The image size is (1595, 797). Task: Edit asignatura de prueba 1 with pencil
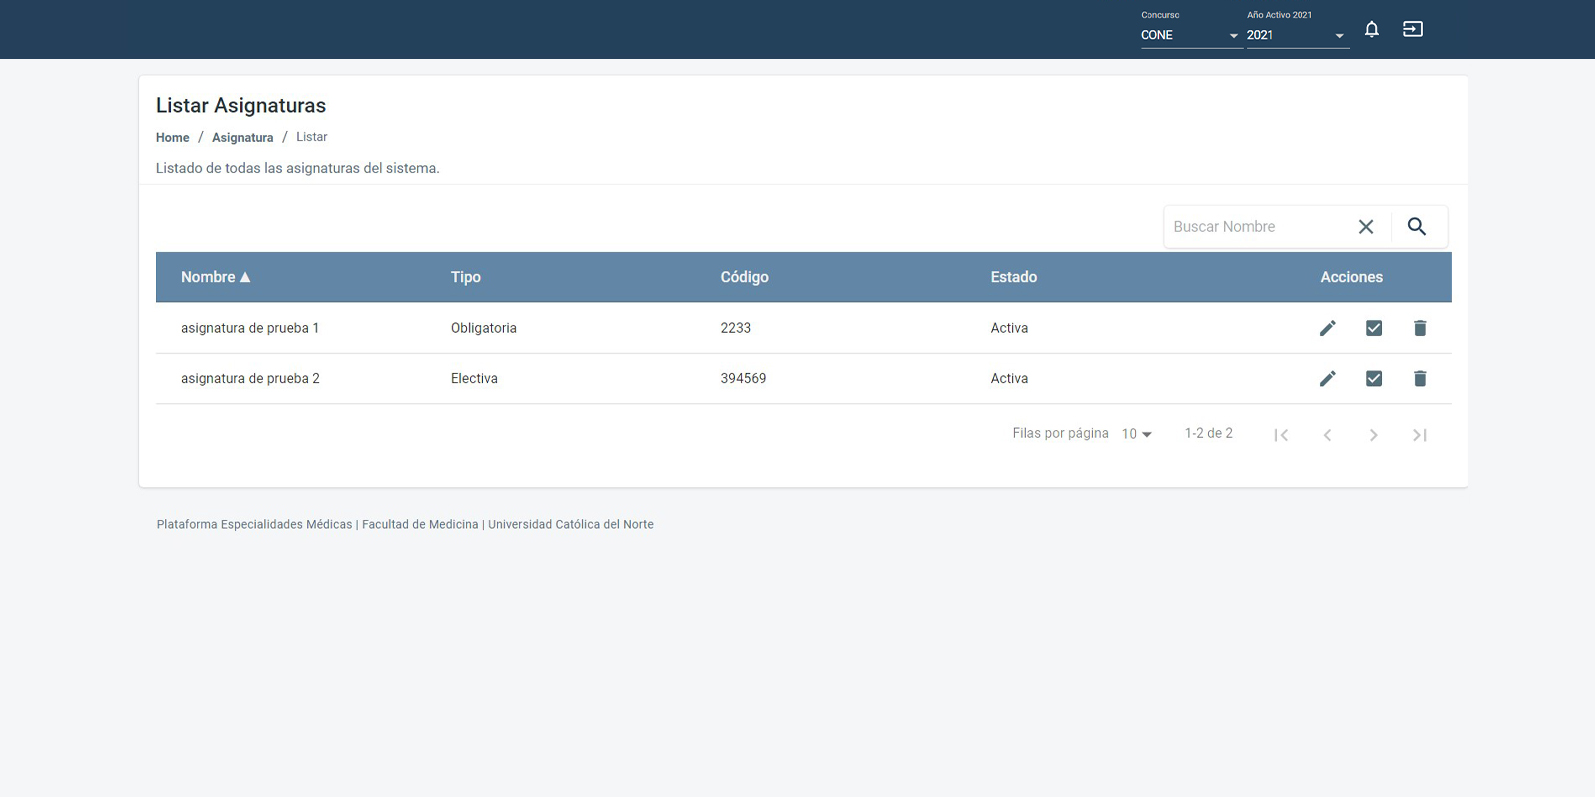[x=1327, y=328]
